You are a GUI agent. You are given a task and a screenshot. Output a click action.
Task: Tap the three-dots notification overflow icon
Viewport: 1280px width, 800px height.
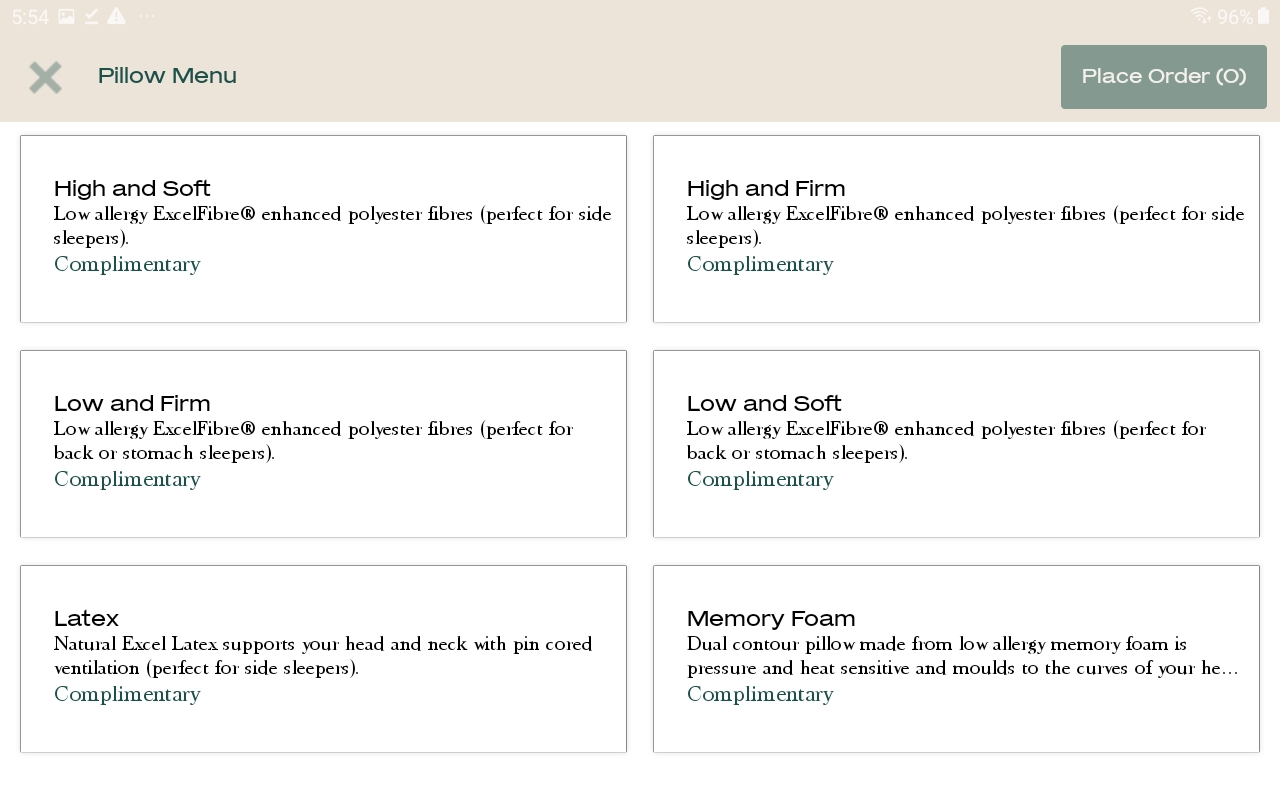147,16
